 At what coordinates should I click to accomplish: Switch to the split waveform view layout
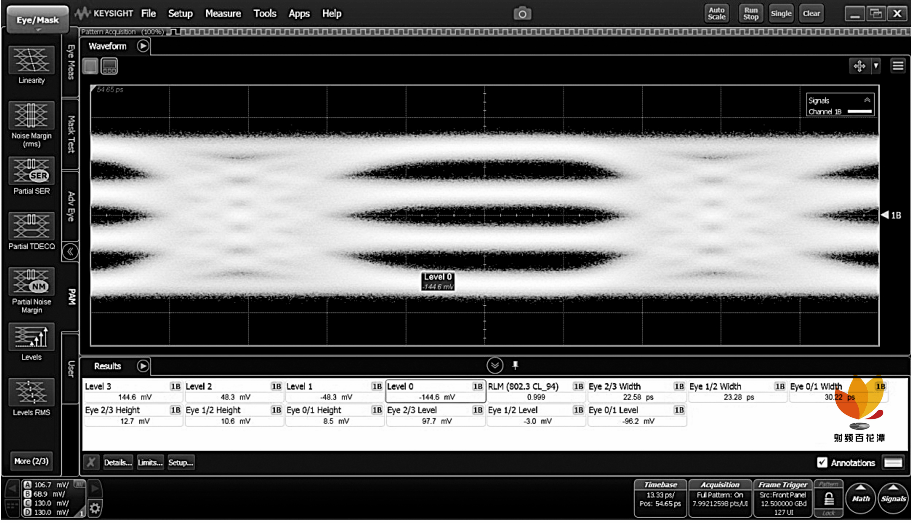(109, 66)
